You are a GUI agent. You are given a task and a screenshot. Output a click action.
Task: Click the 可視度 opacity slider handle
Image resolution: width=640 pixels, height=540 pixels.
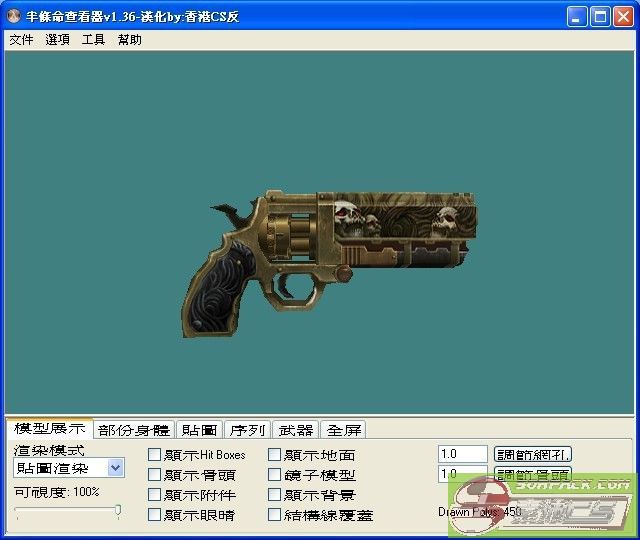point(118,511)
